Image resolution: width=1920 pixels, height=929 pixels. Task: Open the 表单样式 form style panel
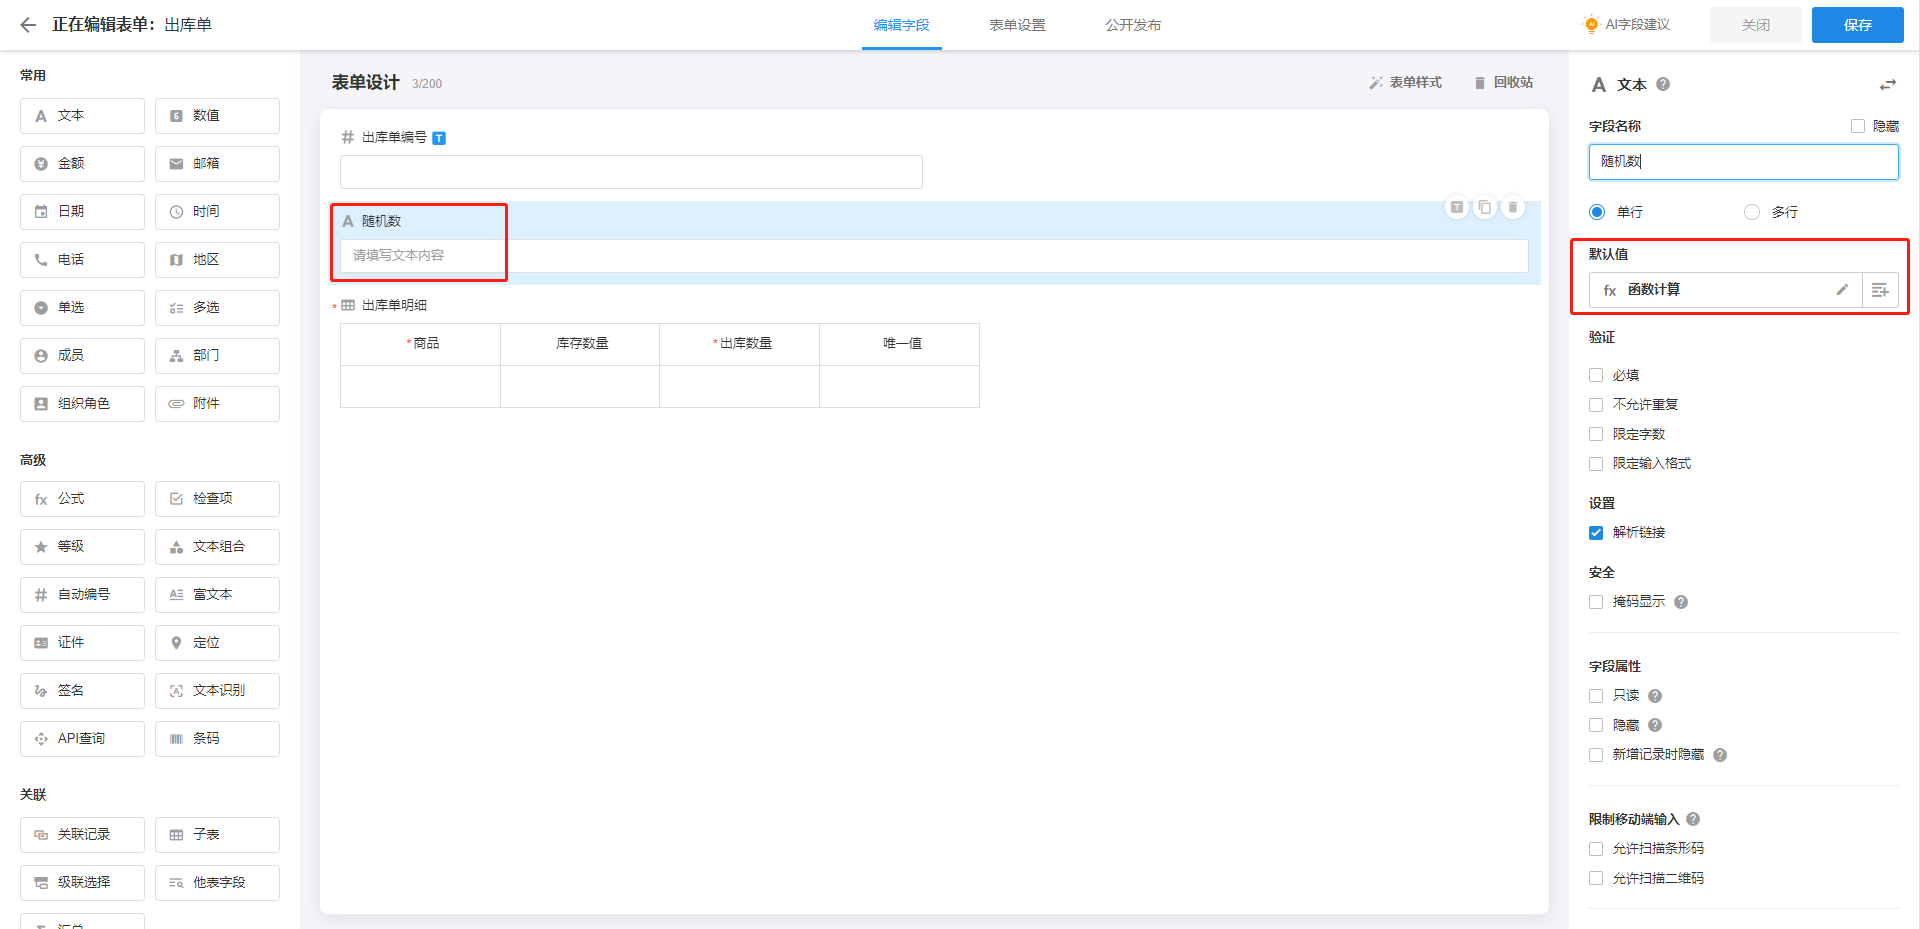pyautogui.click(x=1405, y=83)
